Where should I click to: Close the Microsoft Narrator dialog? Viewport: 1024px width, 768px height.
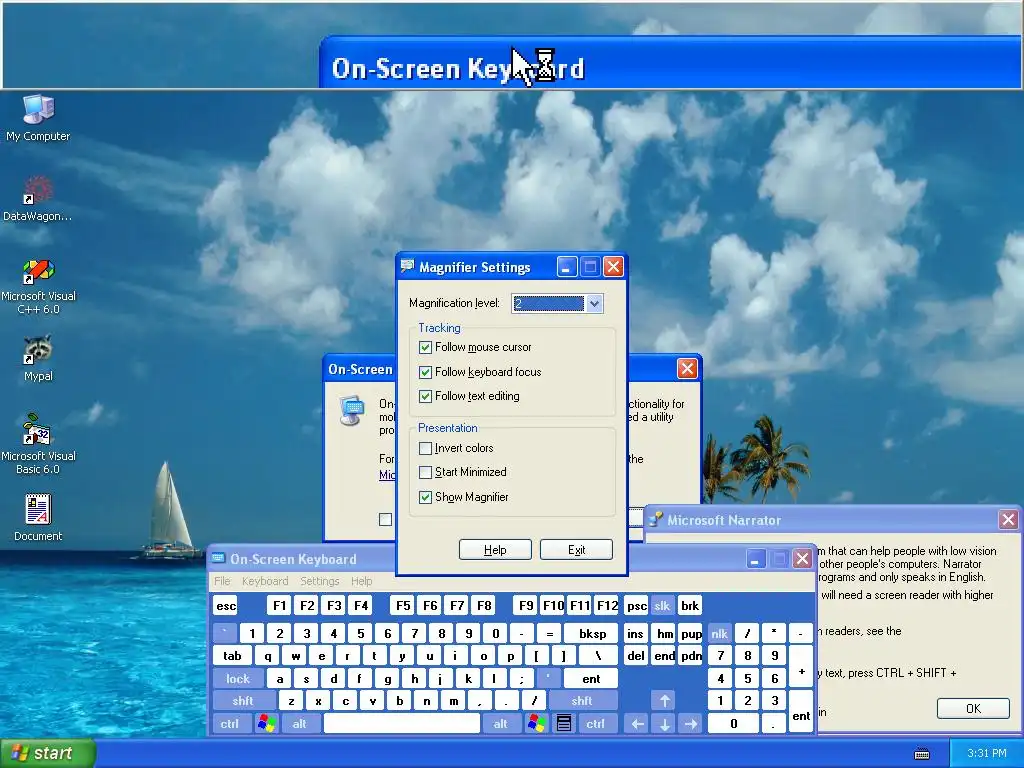[1008, 520]
